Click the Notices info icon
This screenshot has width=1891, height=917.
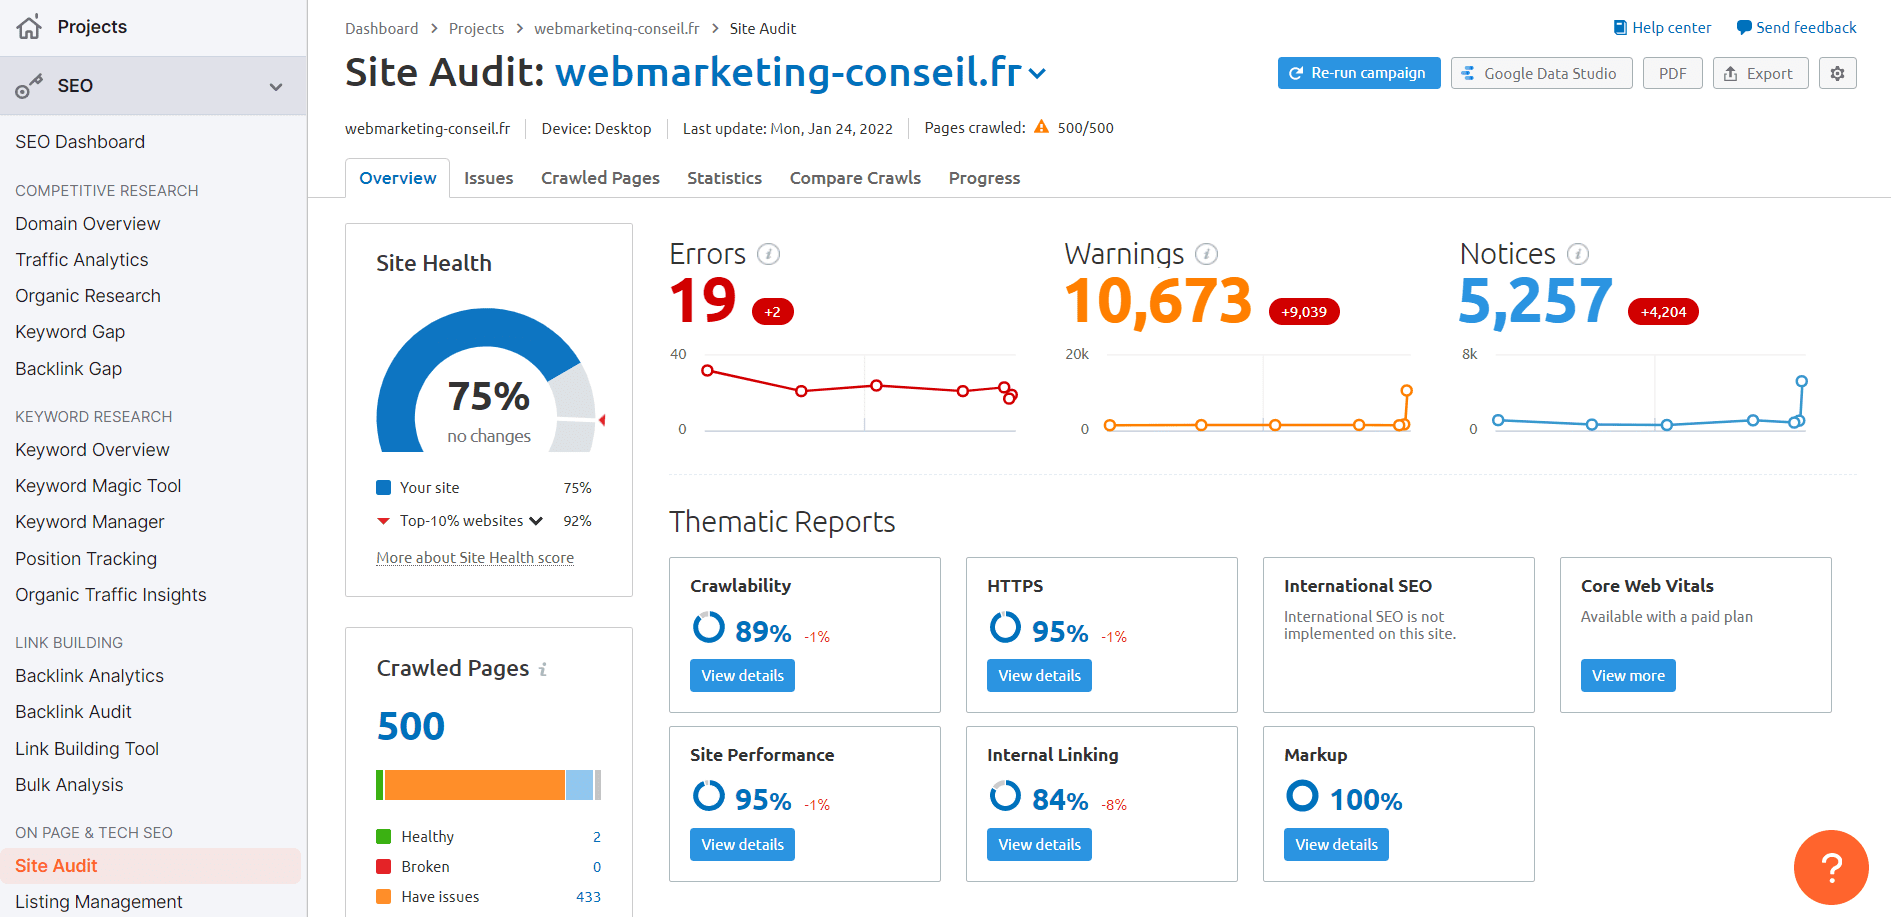tap(1578, 254)
